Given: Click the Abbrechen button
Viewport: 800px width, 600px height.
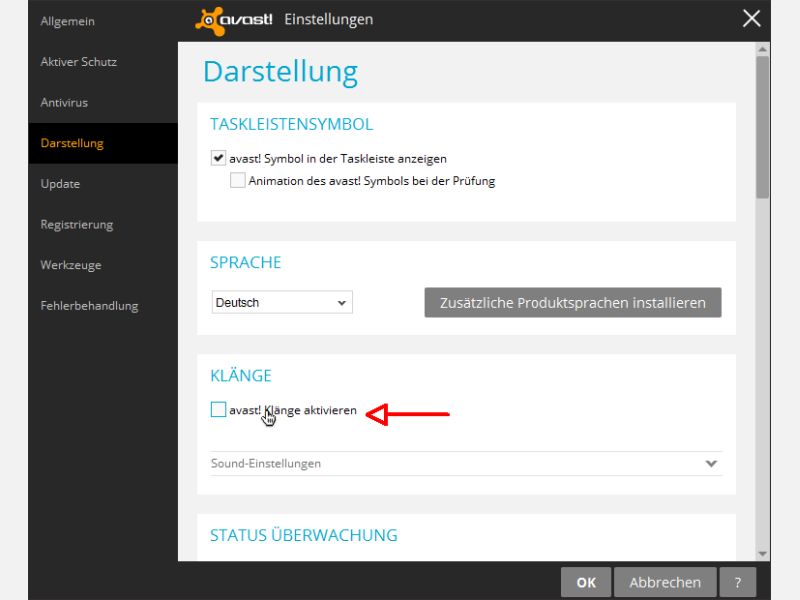Looking at the screenshot, I should click(x=665, y=582).
